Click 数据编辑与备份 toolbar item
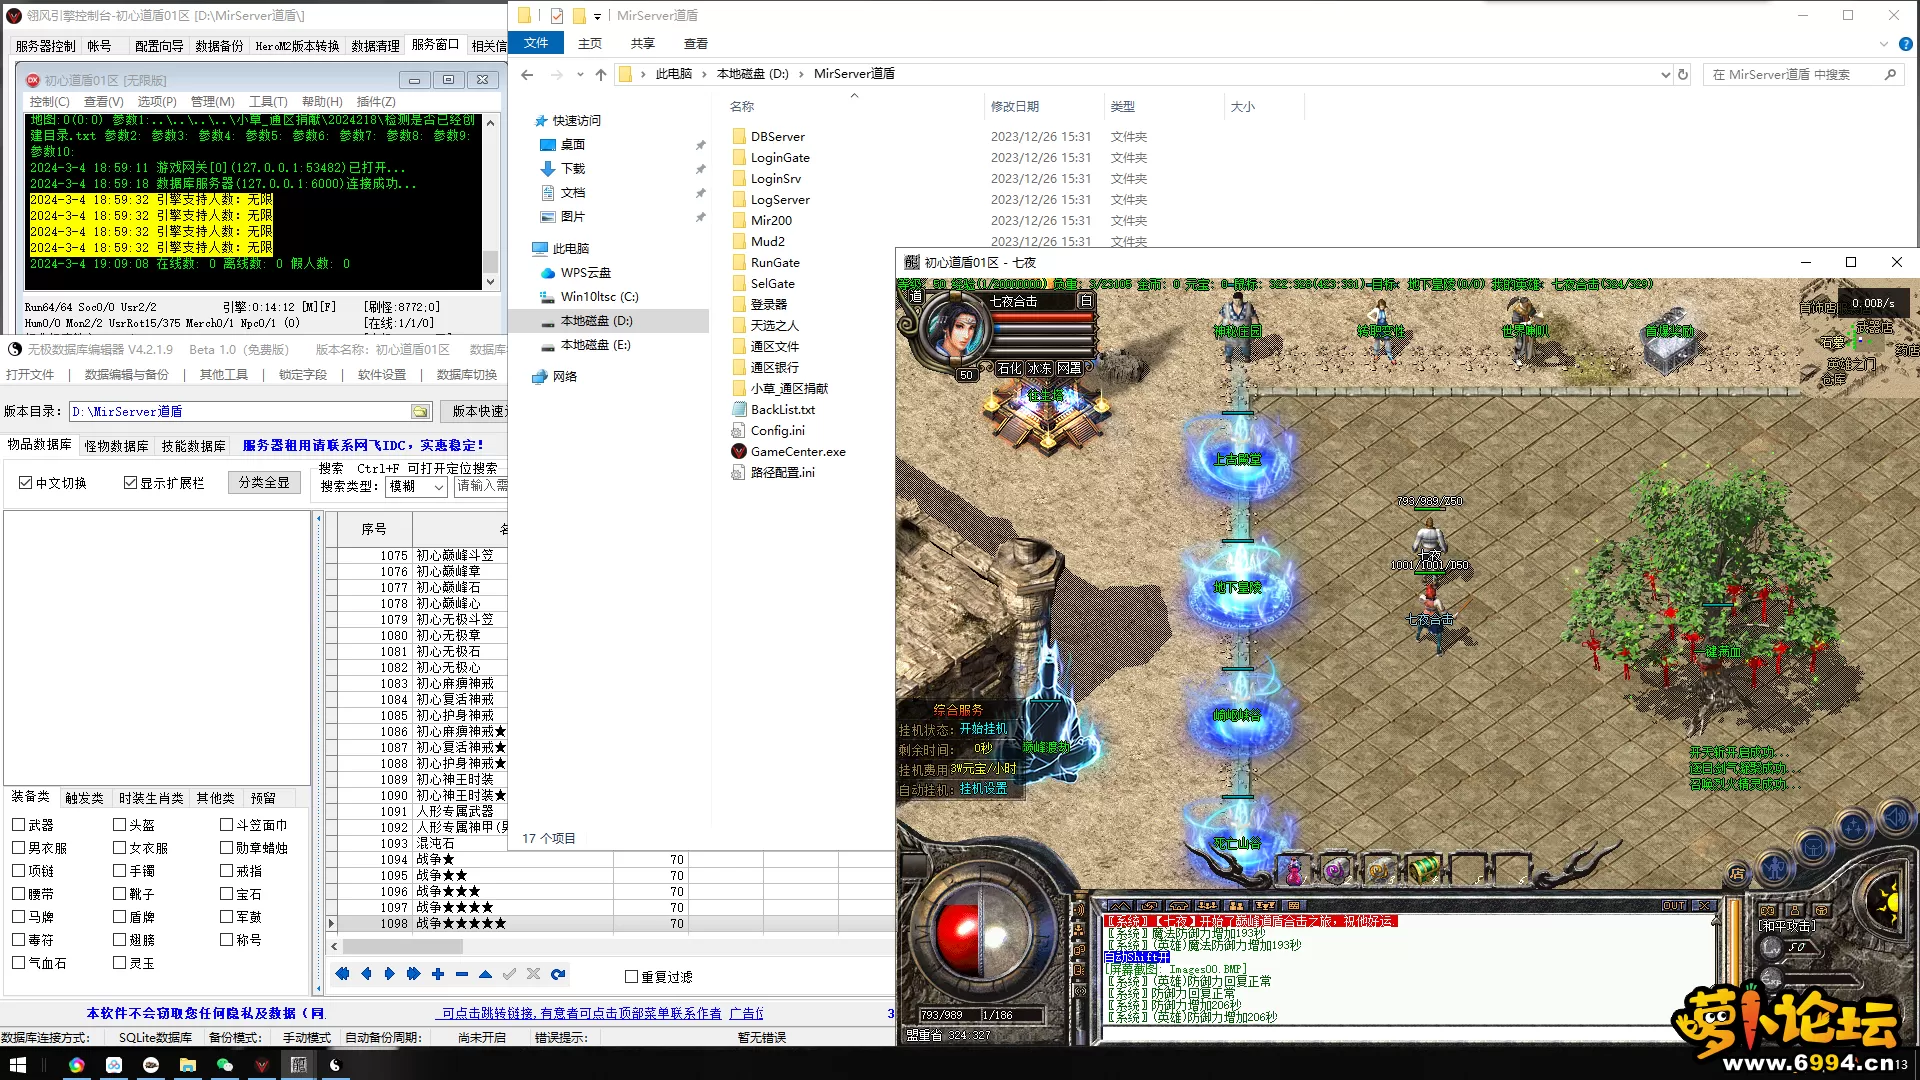The width and height of the screenshot is (1920, 1080). [x=127, y=375]
